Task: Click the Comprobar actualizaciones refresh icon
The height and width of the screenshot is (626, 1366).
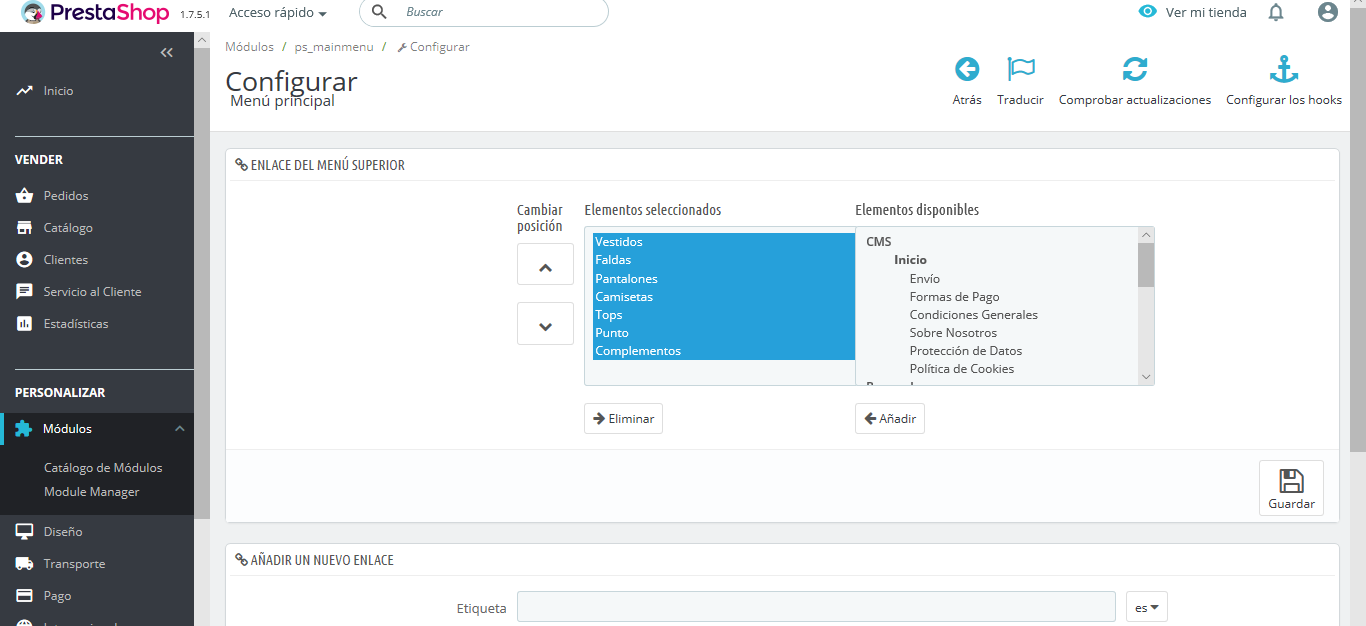Action: click(1135, 69)
